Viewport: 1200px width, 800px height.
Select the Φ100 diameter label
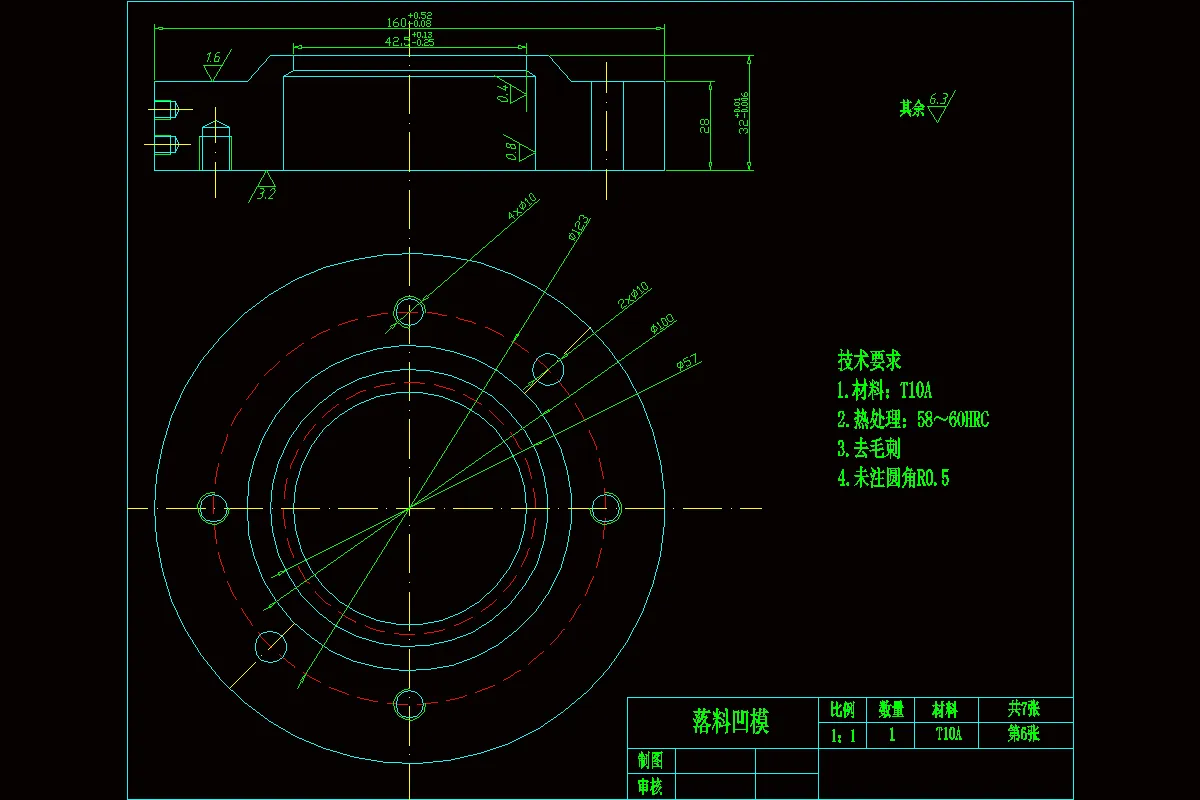pyautogui.click(x=662, y=323)
